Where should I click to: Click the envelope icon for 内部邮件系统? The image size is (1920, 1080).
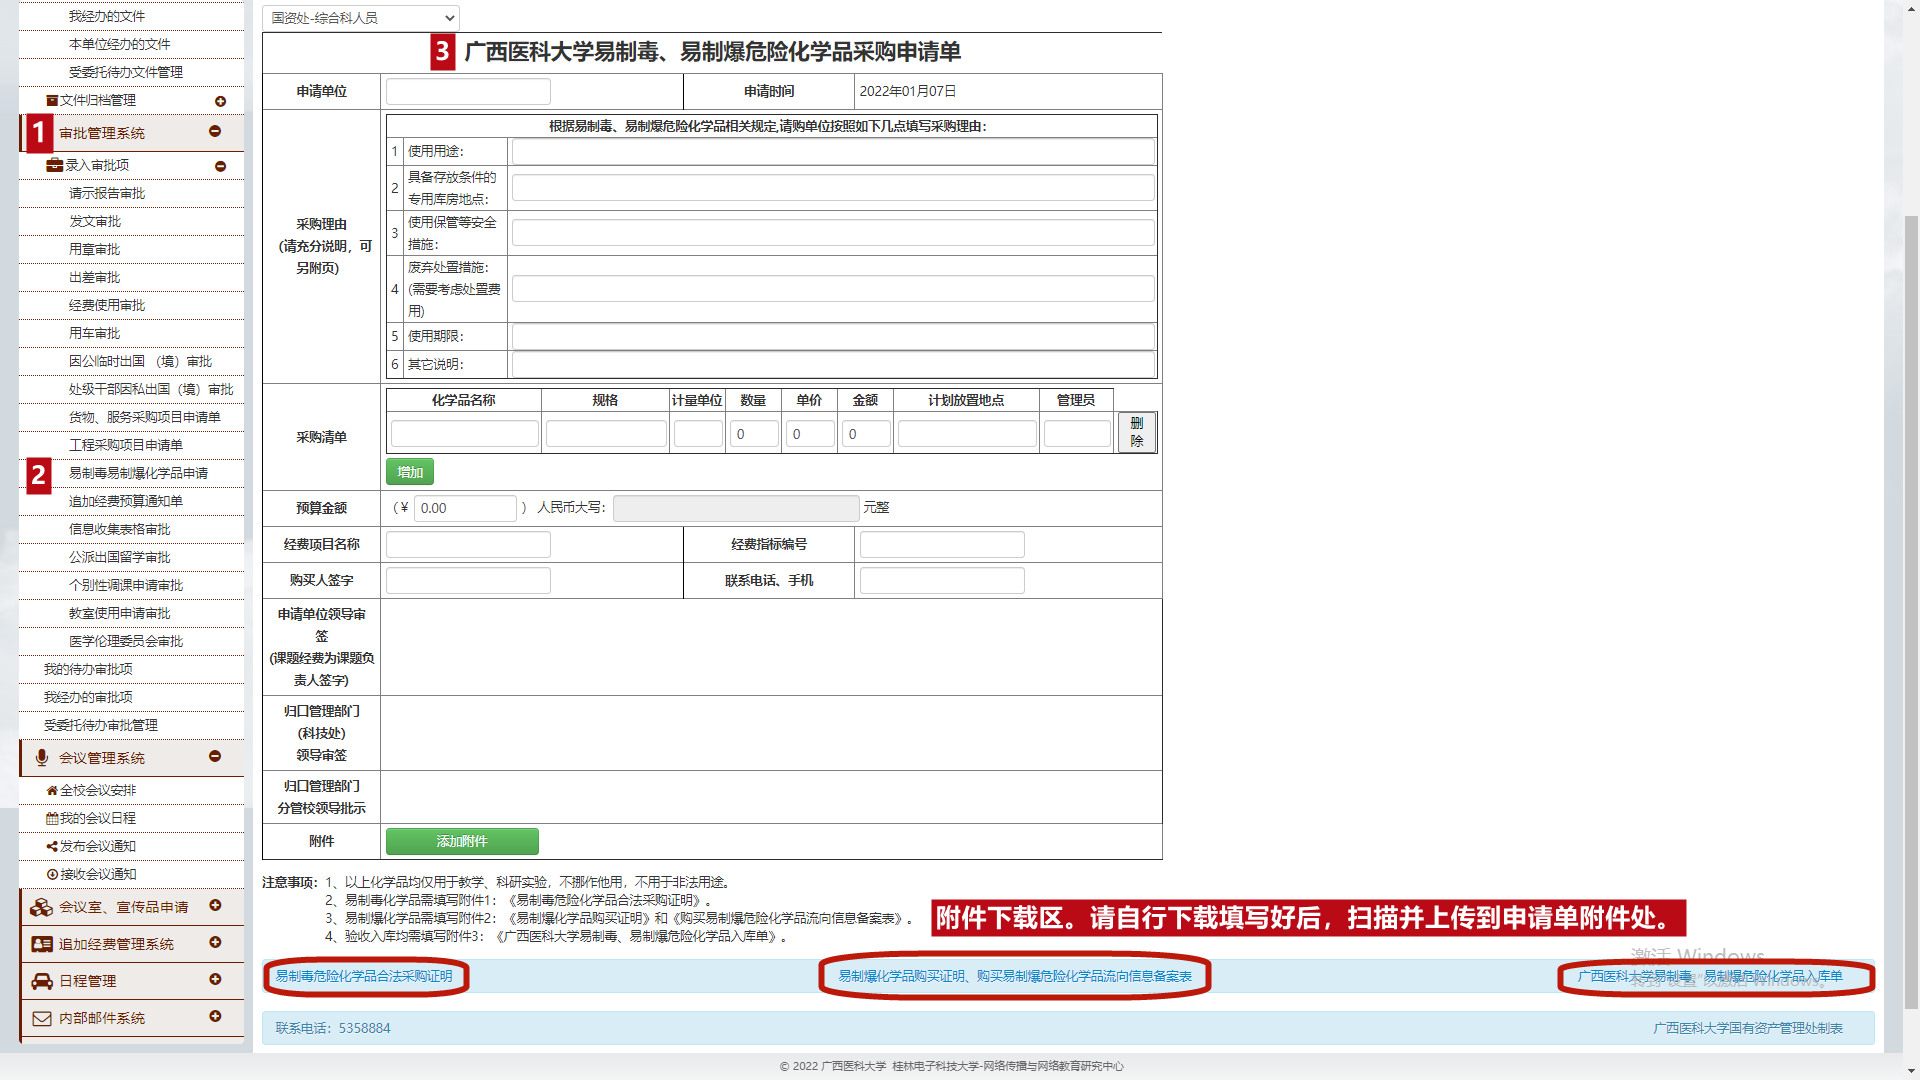pyautogui.click(x=42, y=1018)
